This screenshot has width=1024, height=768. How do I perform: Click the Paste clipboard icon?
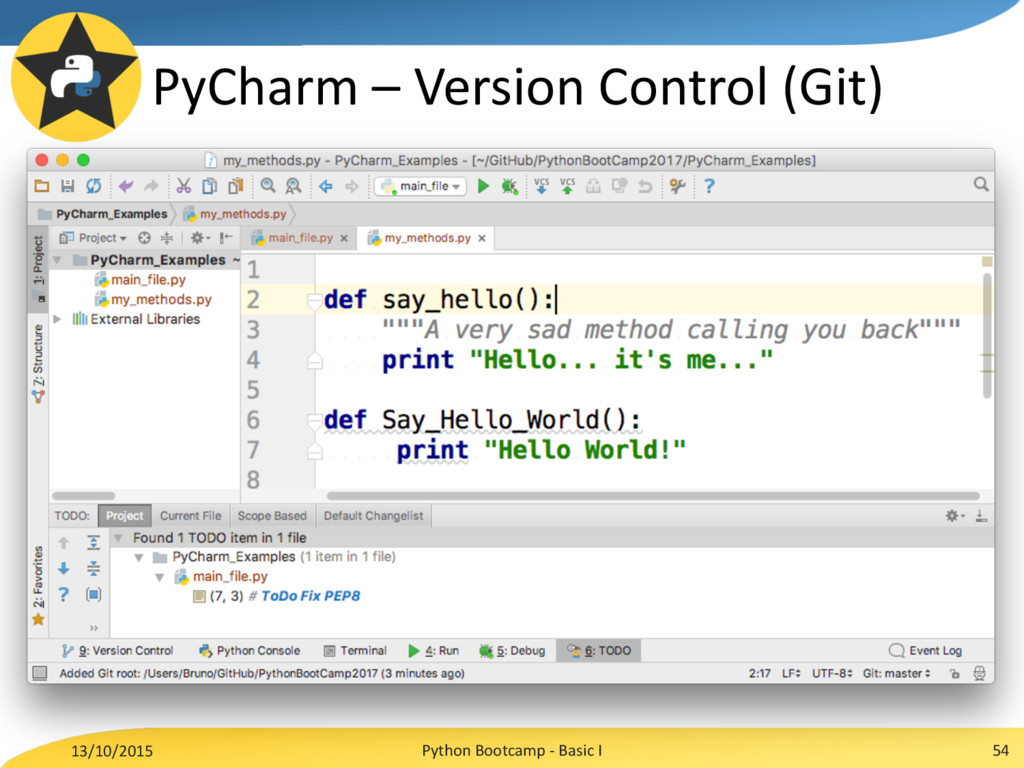point(235,186)
